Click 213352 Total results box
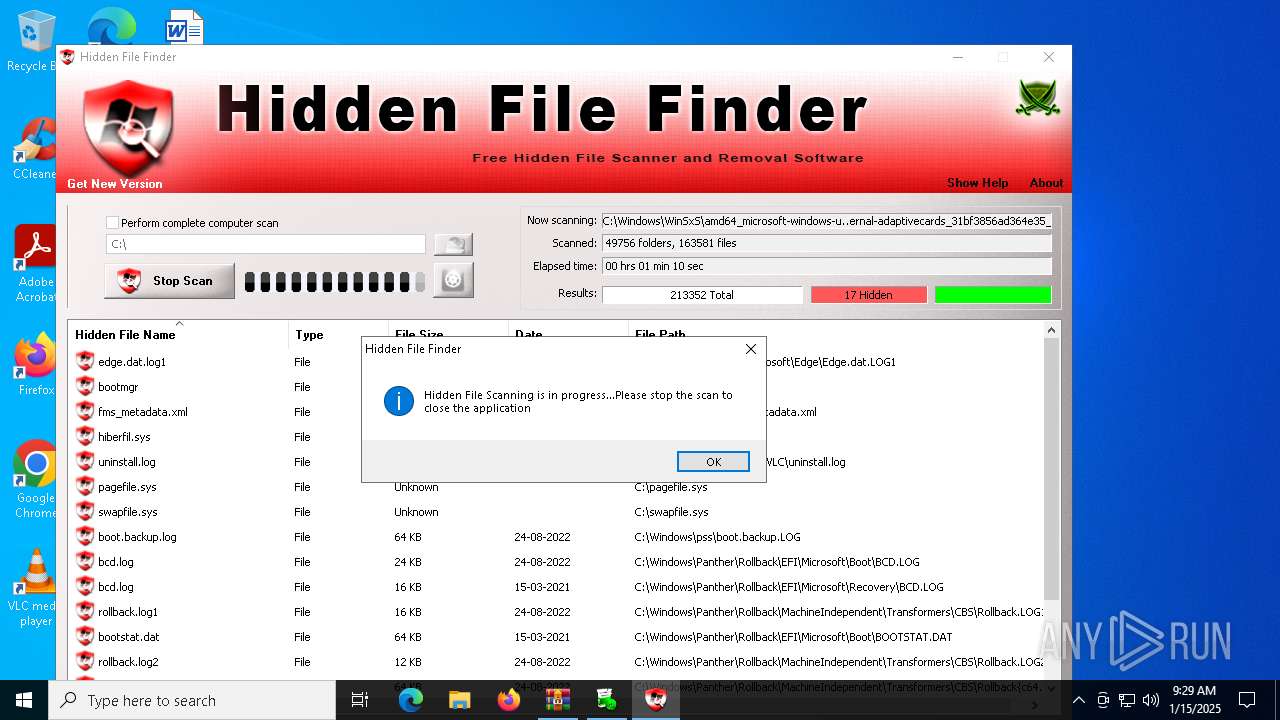This screenshot has width=1280, height=720. [702, 295]
